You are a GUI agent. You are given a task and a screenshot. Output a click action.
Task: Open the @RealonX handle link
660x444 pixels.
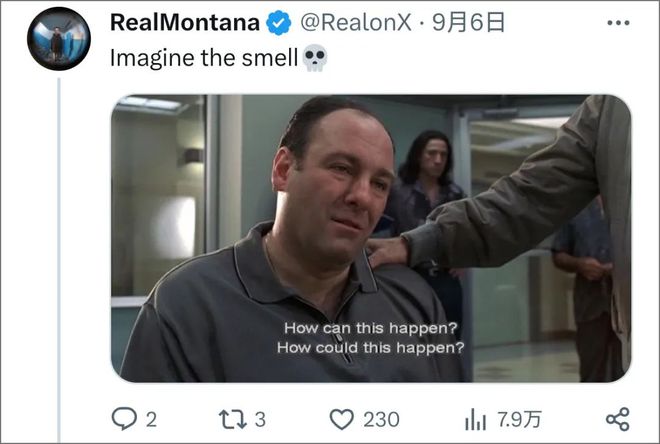tap(356, 23)
